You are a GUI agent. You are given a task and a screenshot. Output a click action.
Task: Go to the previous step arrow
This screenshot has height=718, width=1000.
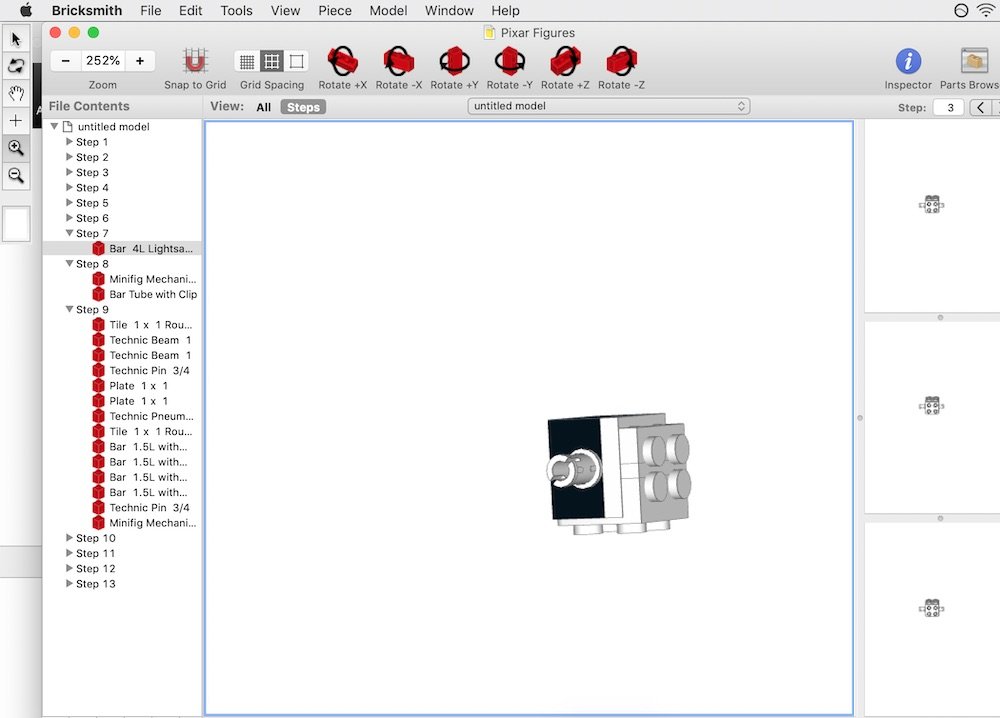[x=980, y=107]
